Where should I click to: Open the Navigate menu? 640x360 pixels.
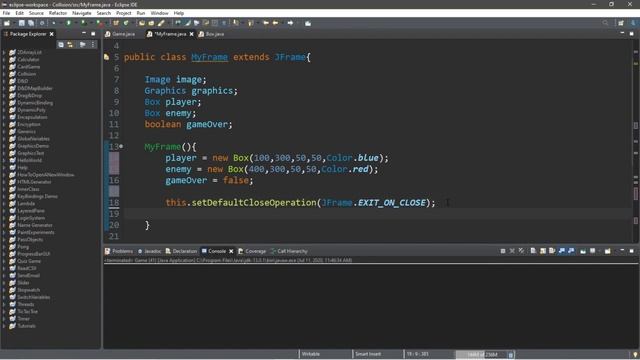(82, 13)
